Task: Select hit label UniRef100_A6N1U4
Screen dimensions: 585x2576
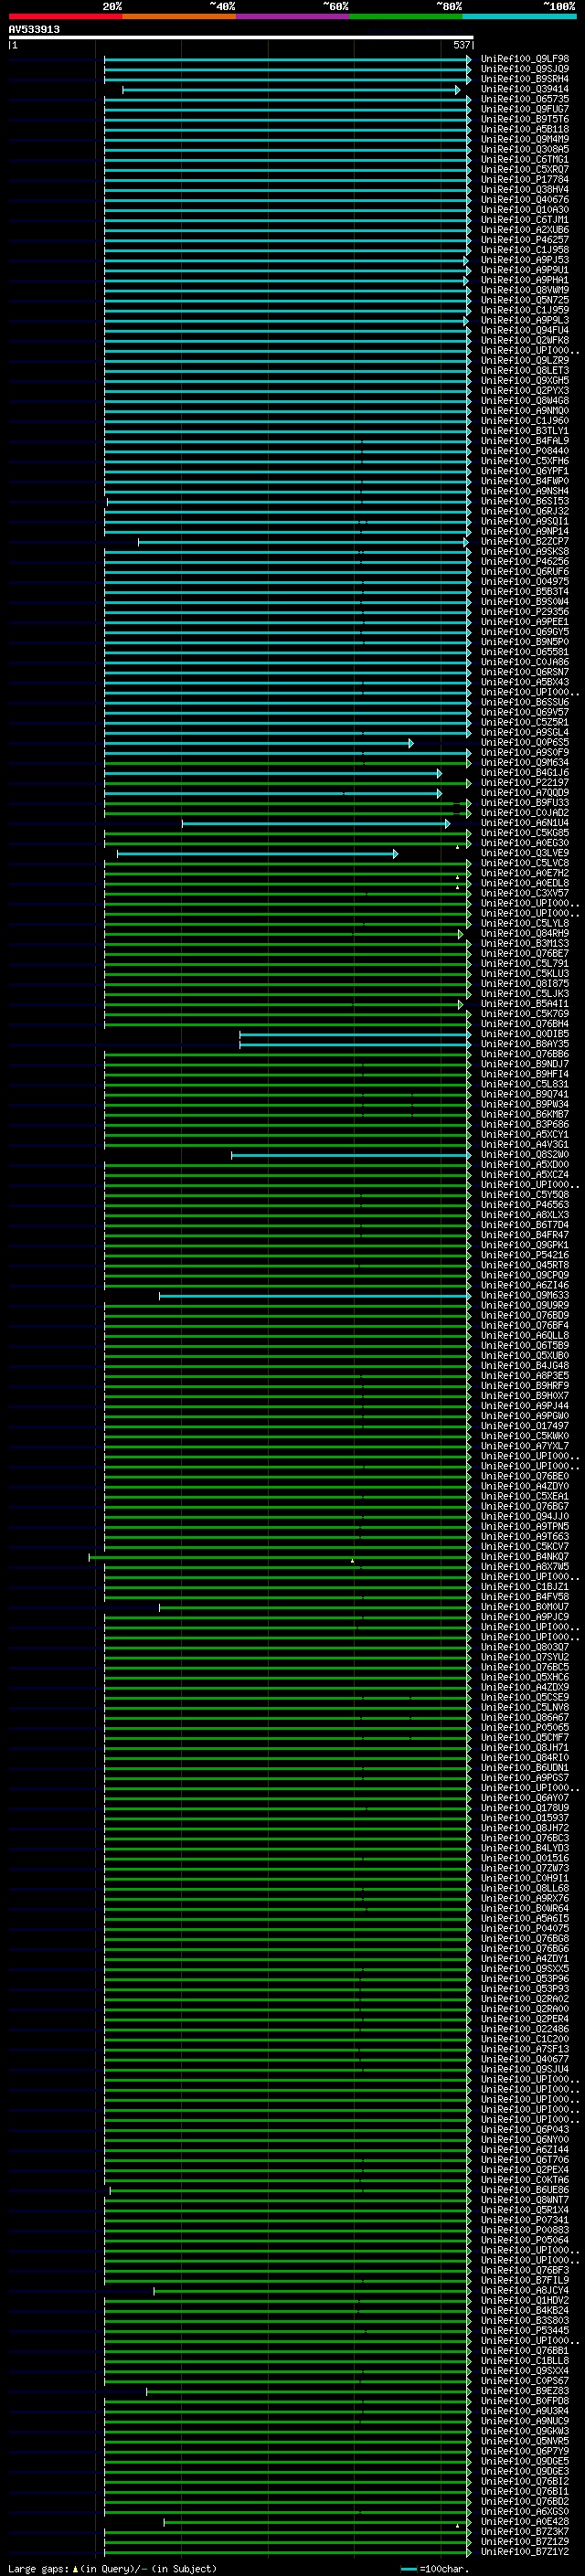Action: pyautogui.click(x=524, y=823)
